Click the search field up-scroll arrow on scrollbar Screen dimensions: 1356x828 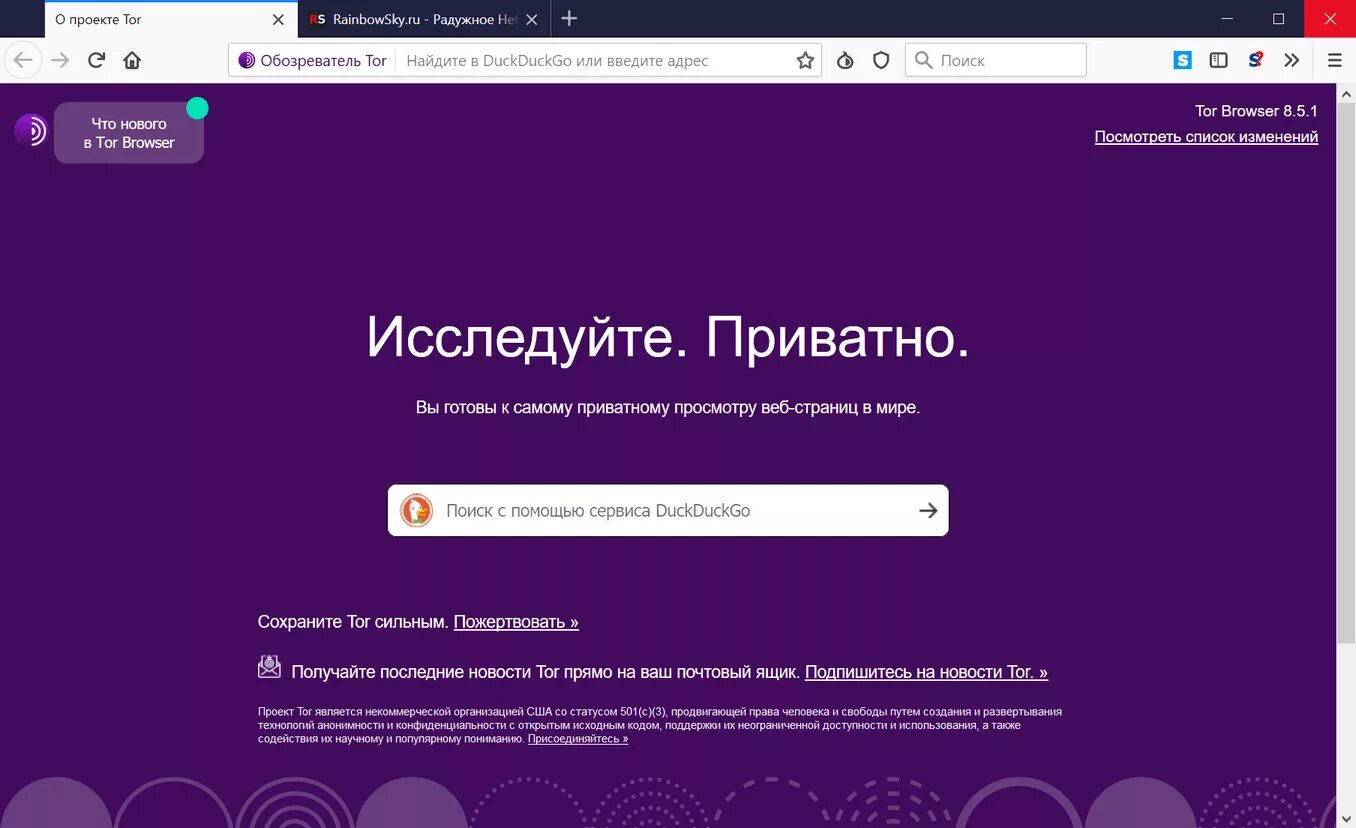[1347, 92]
